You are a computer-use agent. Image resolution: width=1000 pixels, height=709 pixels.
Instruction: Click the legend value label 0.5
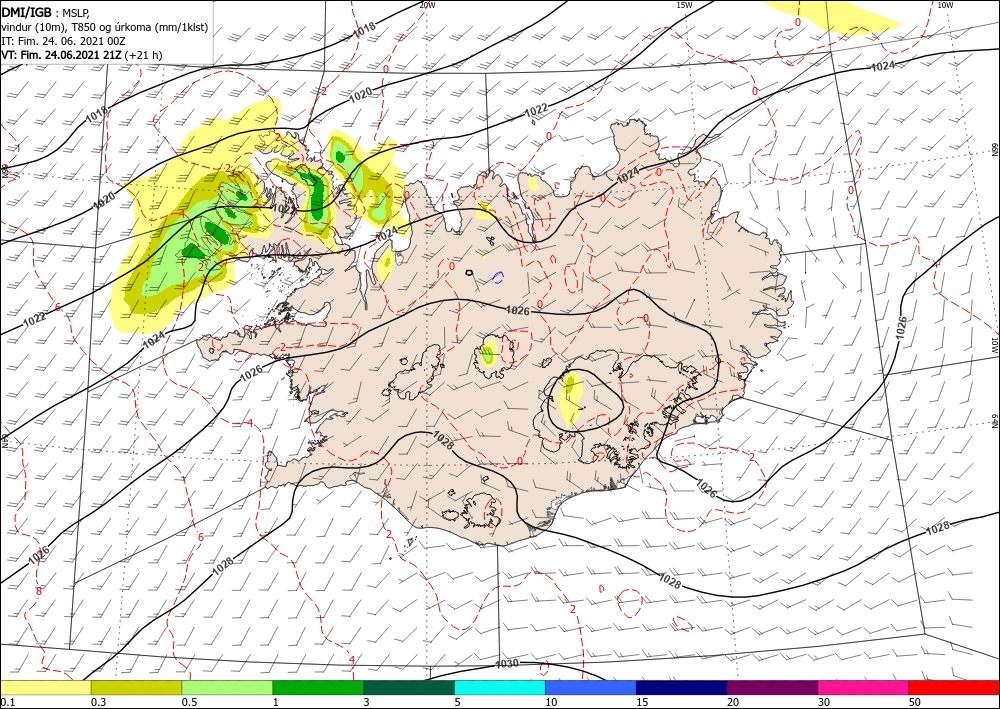[189, 702]
